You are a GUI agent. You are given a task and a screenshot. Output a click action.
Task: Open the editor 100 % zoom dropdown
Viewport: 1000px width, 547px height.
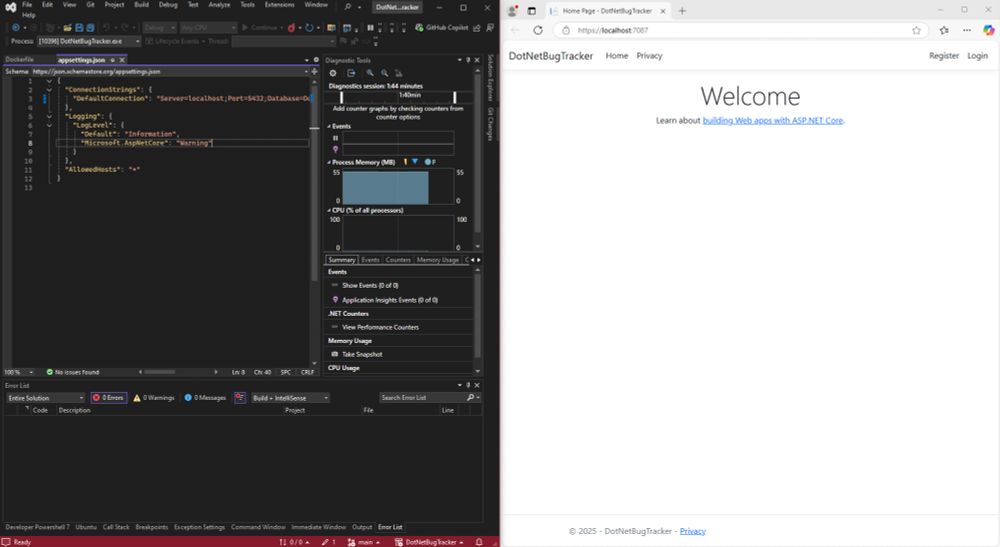(x=19, y=372)
